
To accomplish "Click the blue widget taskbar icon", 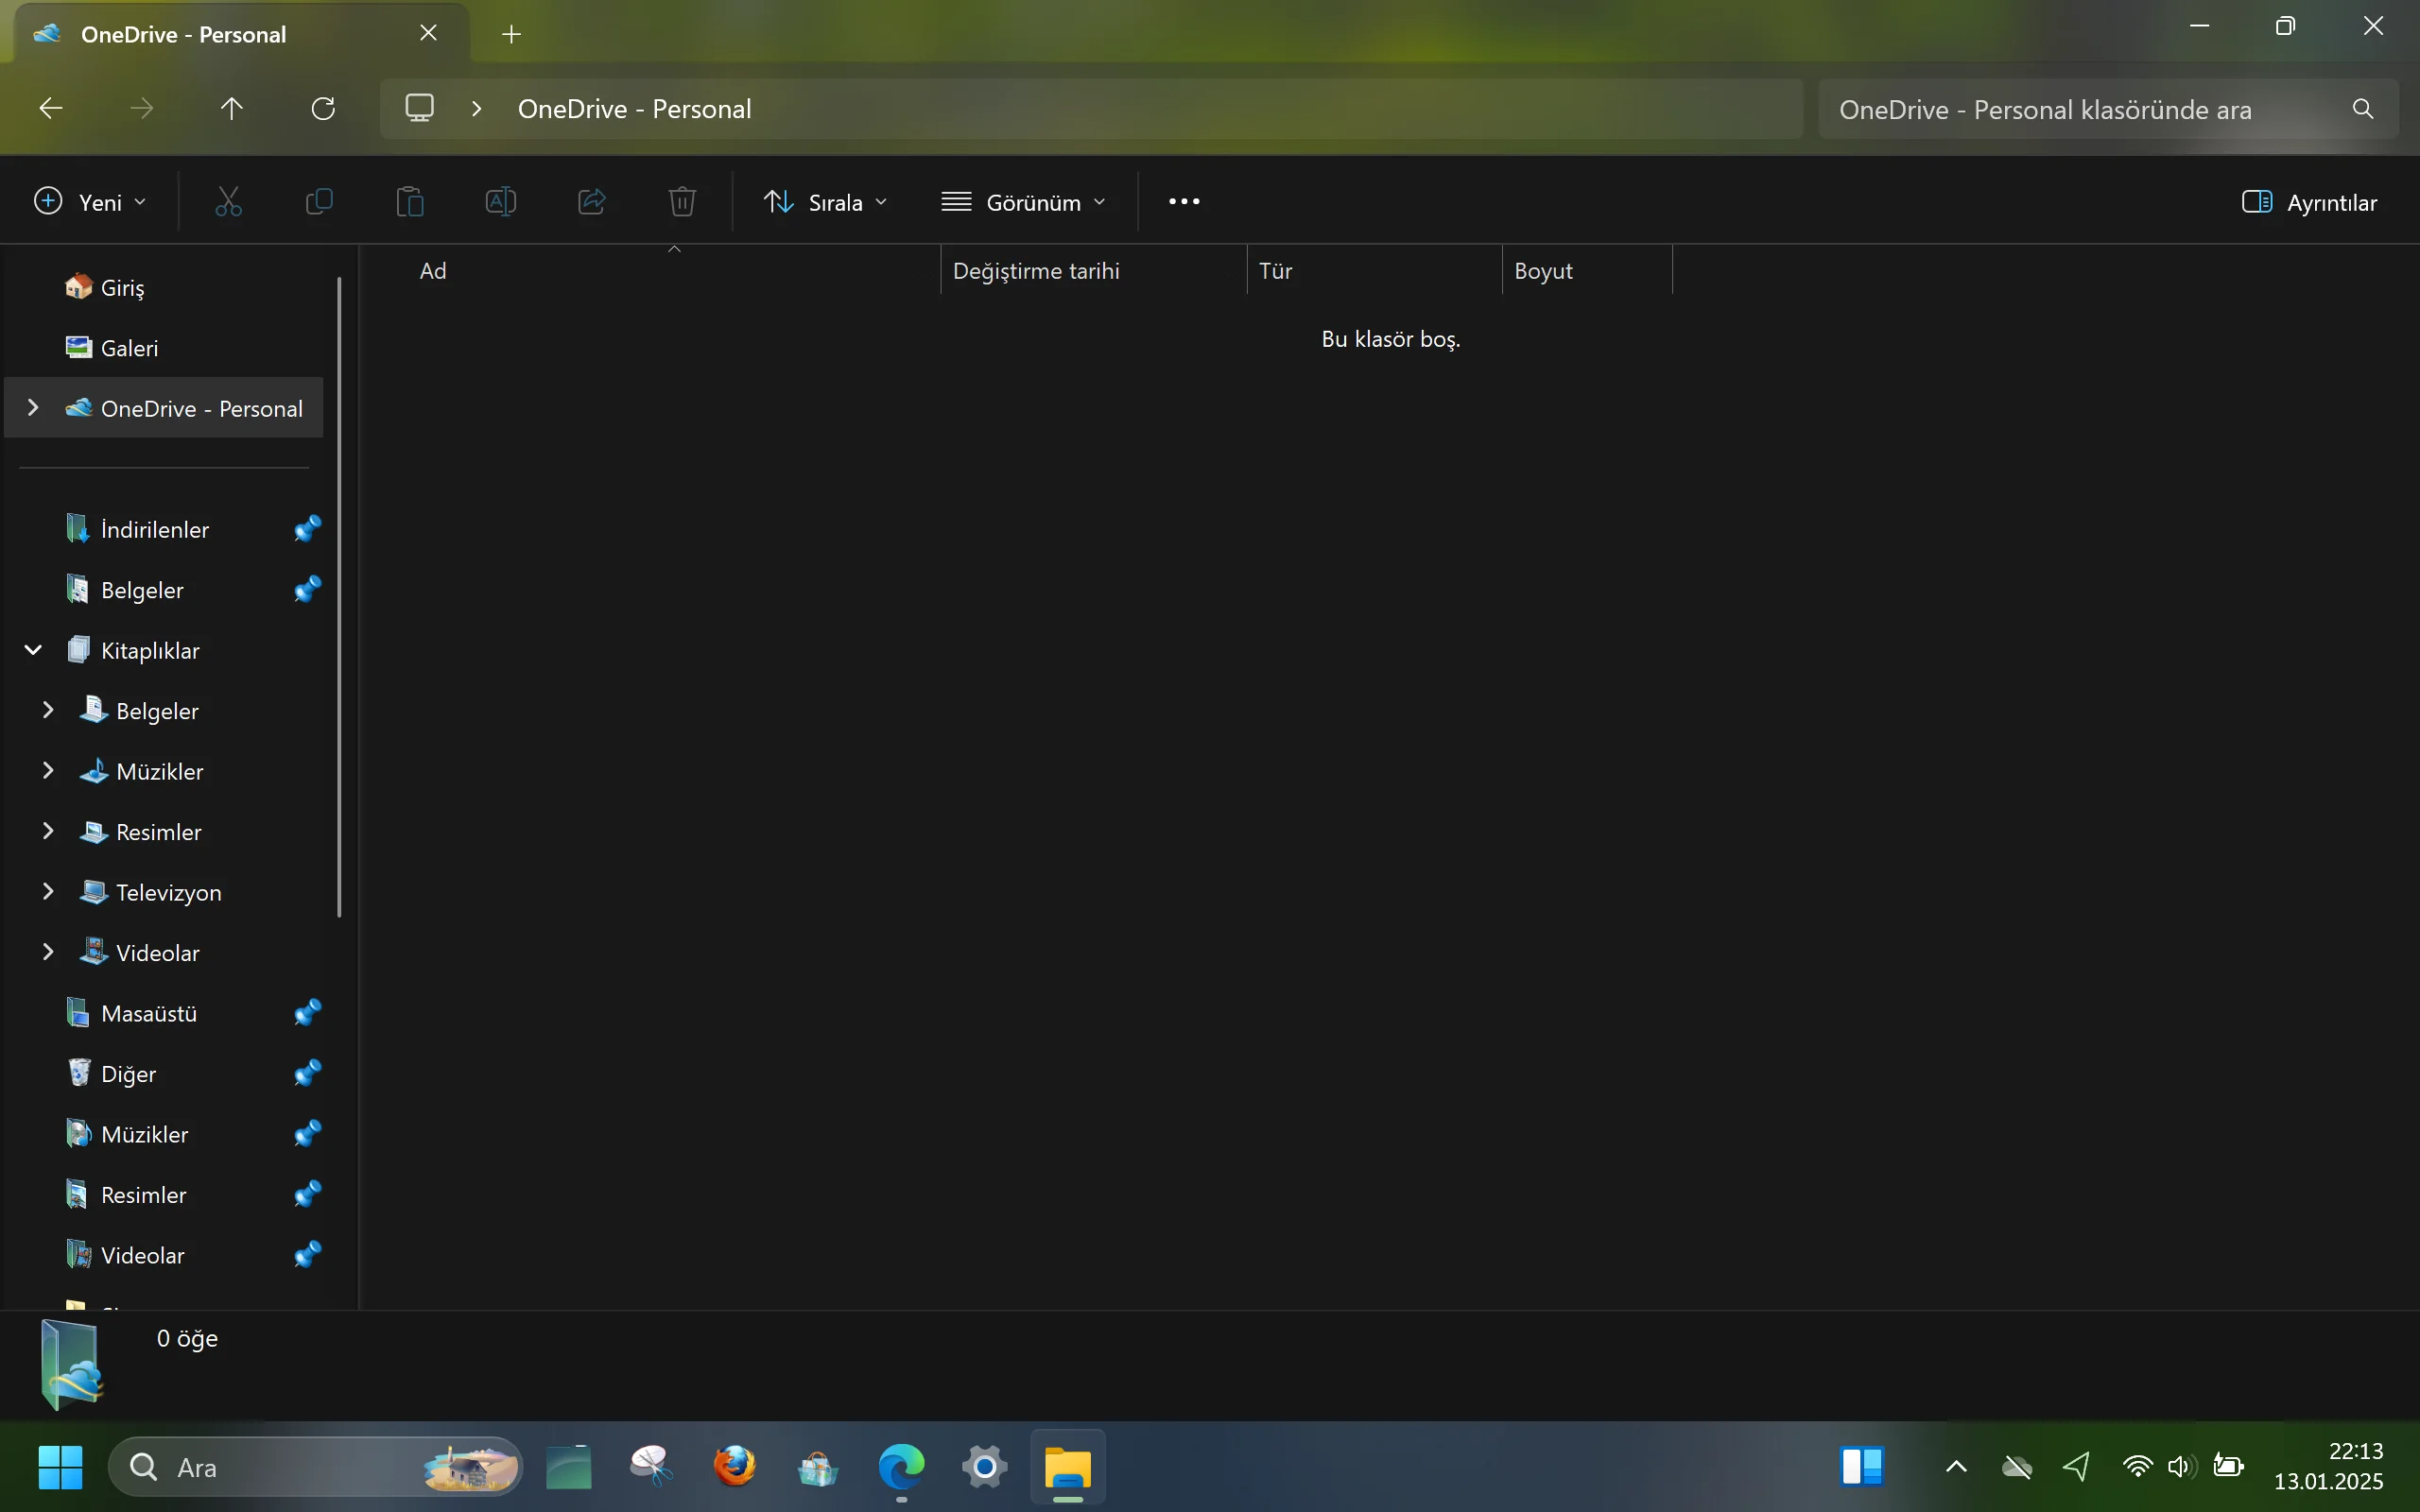I will pos(1862,1467).
